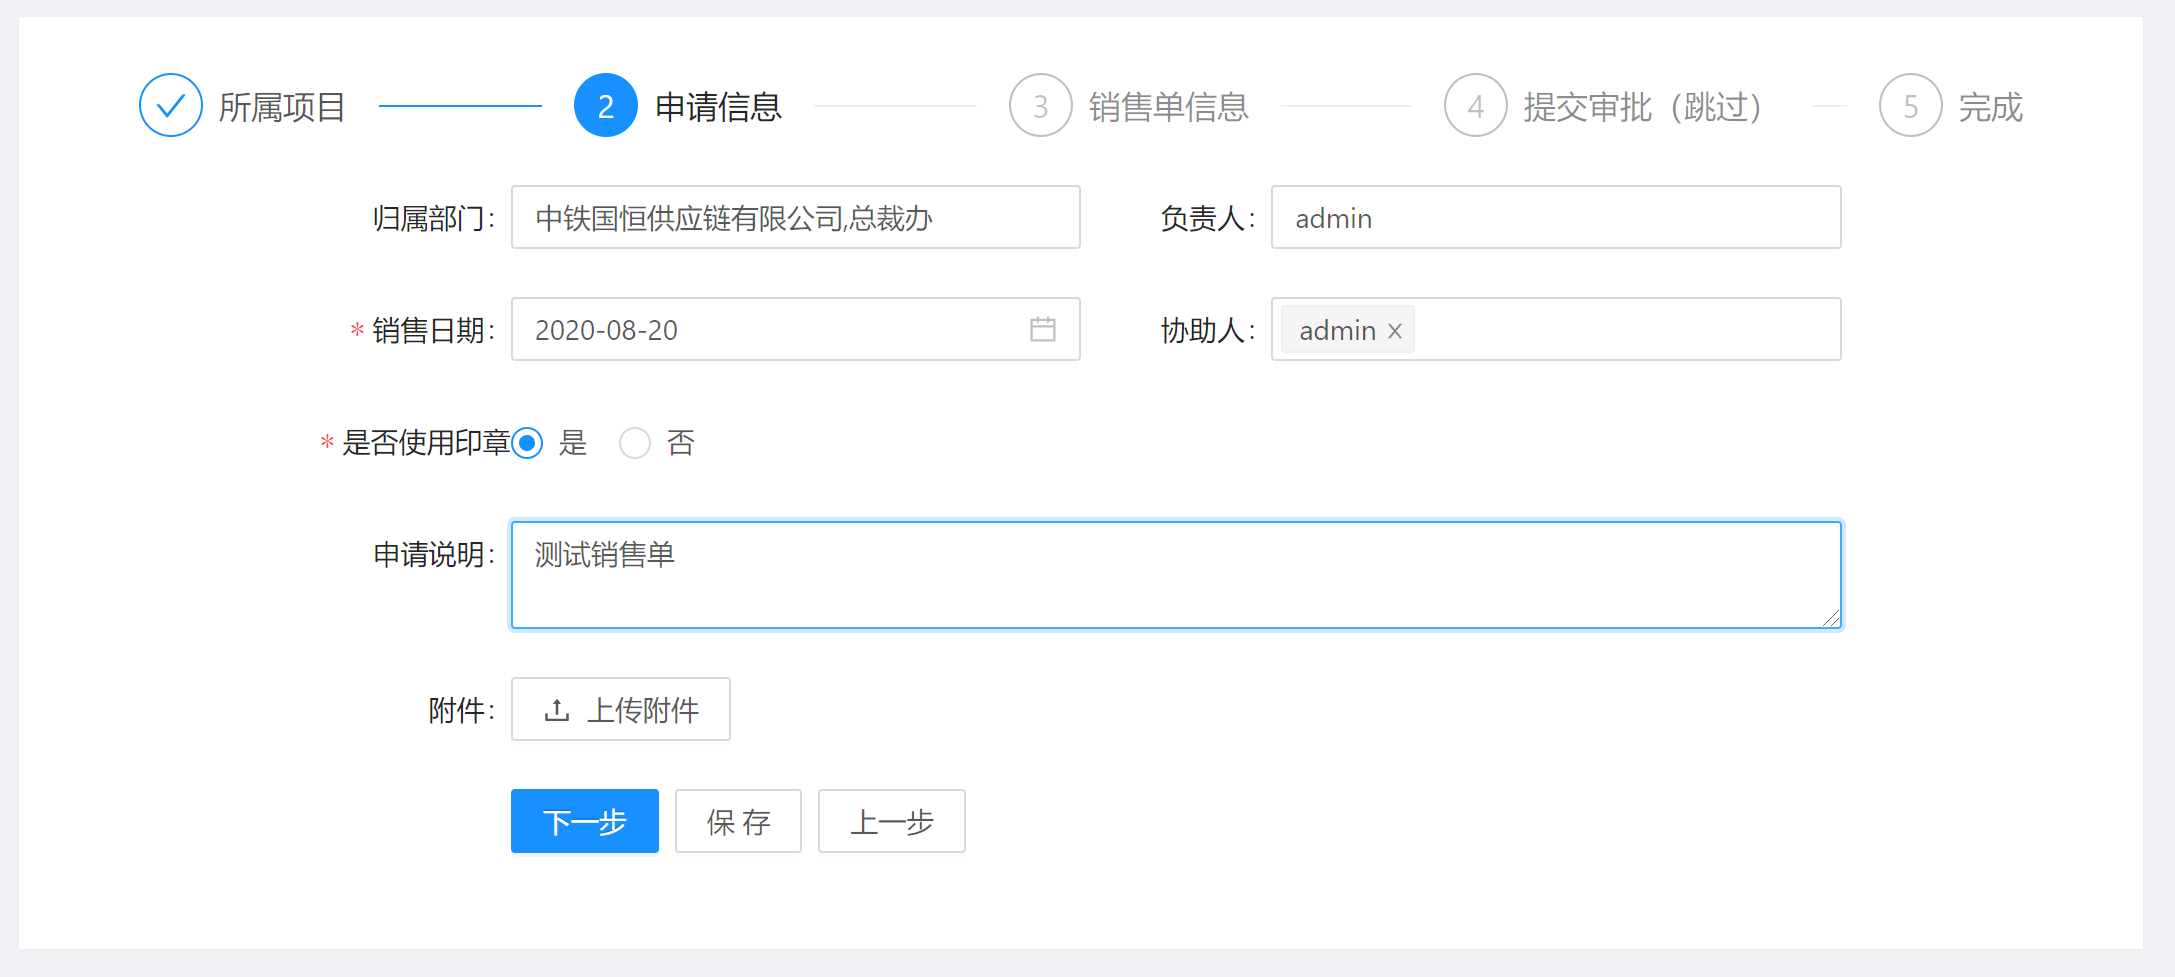Go back with 上一步 button
Viewport: 2175px width, 977px height.
click(891, 821)
